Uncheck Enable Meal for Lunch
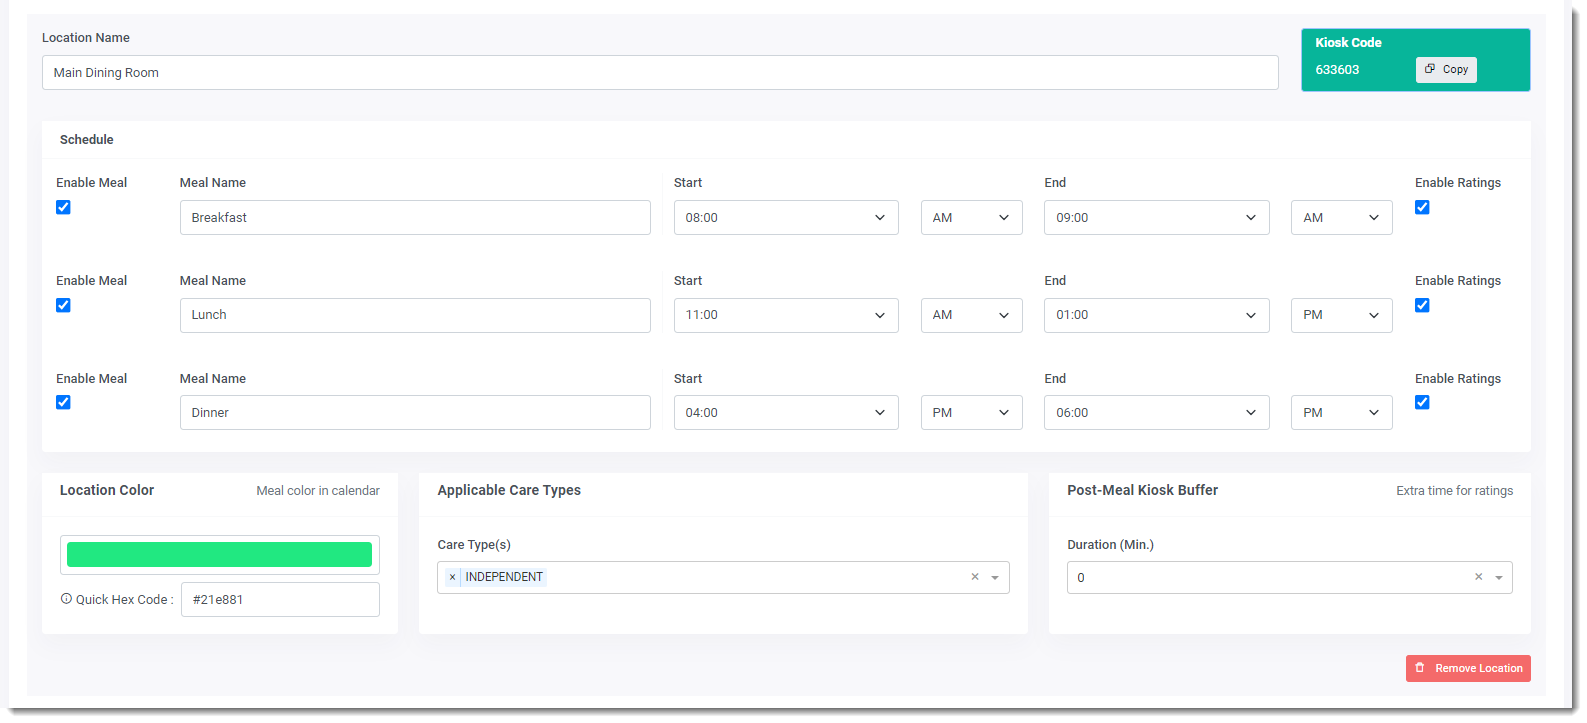Image resolution: width=1587 pixels, height=723 pixels. click(x=63, y=305)
